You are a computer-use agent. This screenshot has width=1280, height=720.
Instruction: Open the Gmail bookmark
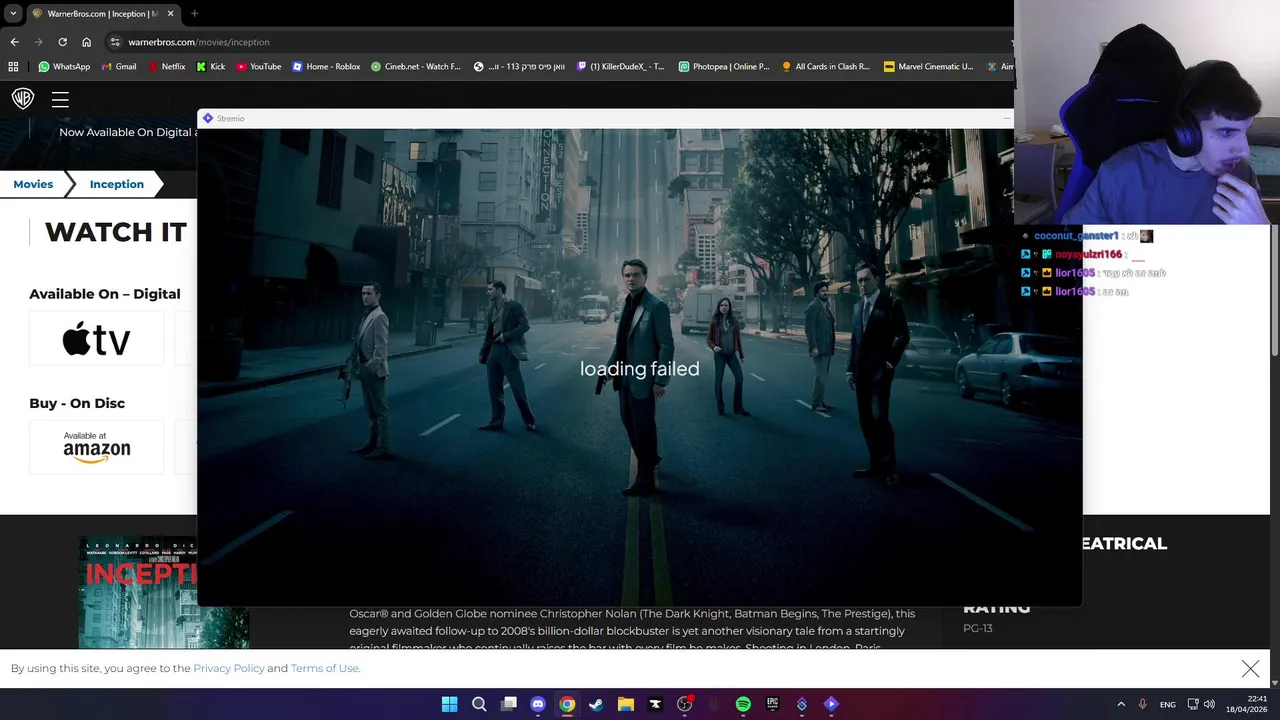coord(119,67)
